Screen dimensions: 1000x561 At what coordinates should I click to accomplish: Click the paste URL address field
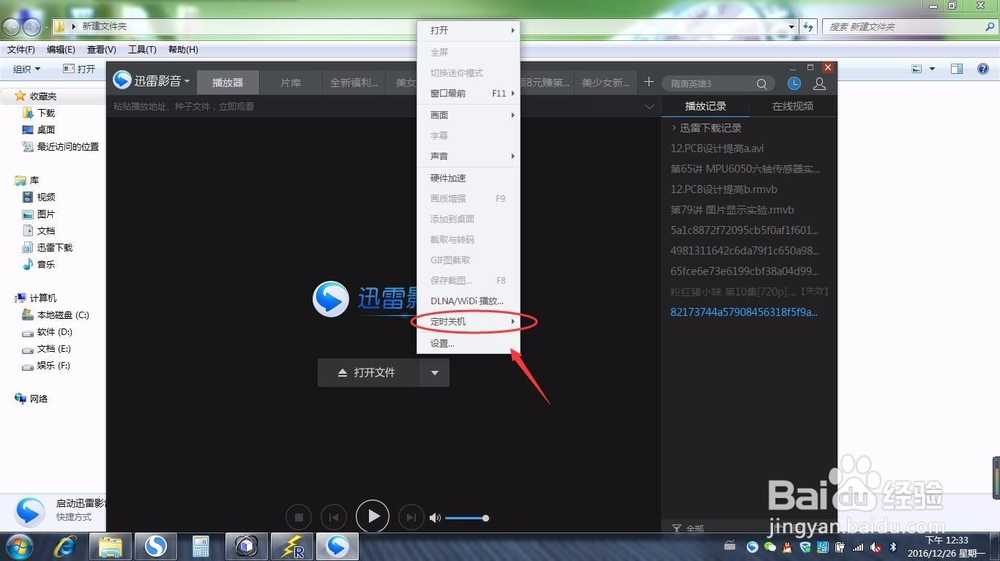click(x=376, y=106)
